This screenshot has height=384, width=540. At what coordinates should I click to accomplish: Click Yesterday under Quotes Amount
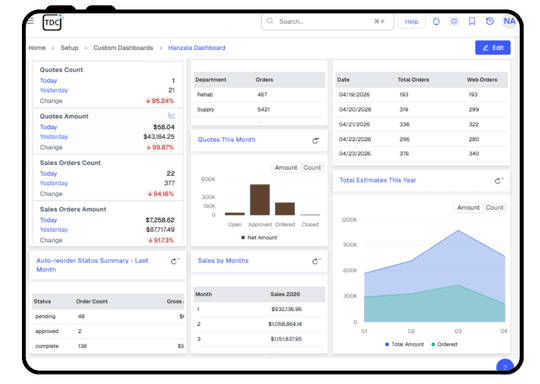(x=54, y=137)
